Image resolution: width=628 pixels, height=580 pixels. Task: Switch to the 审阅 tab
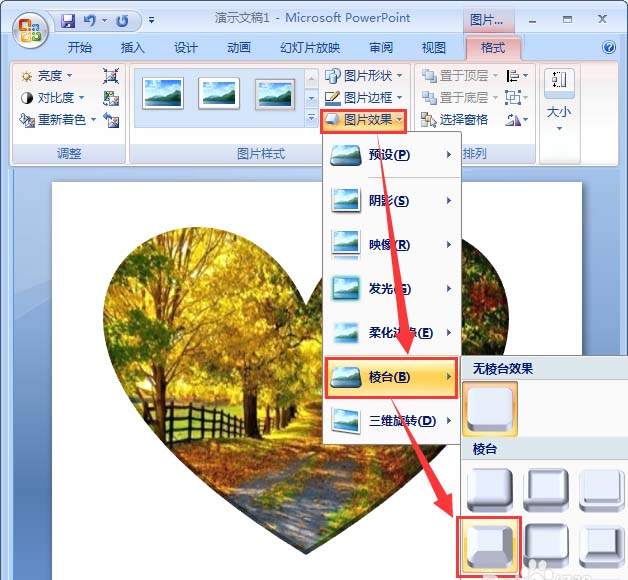tap(381, 48)
